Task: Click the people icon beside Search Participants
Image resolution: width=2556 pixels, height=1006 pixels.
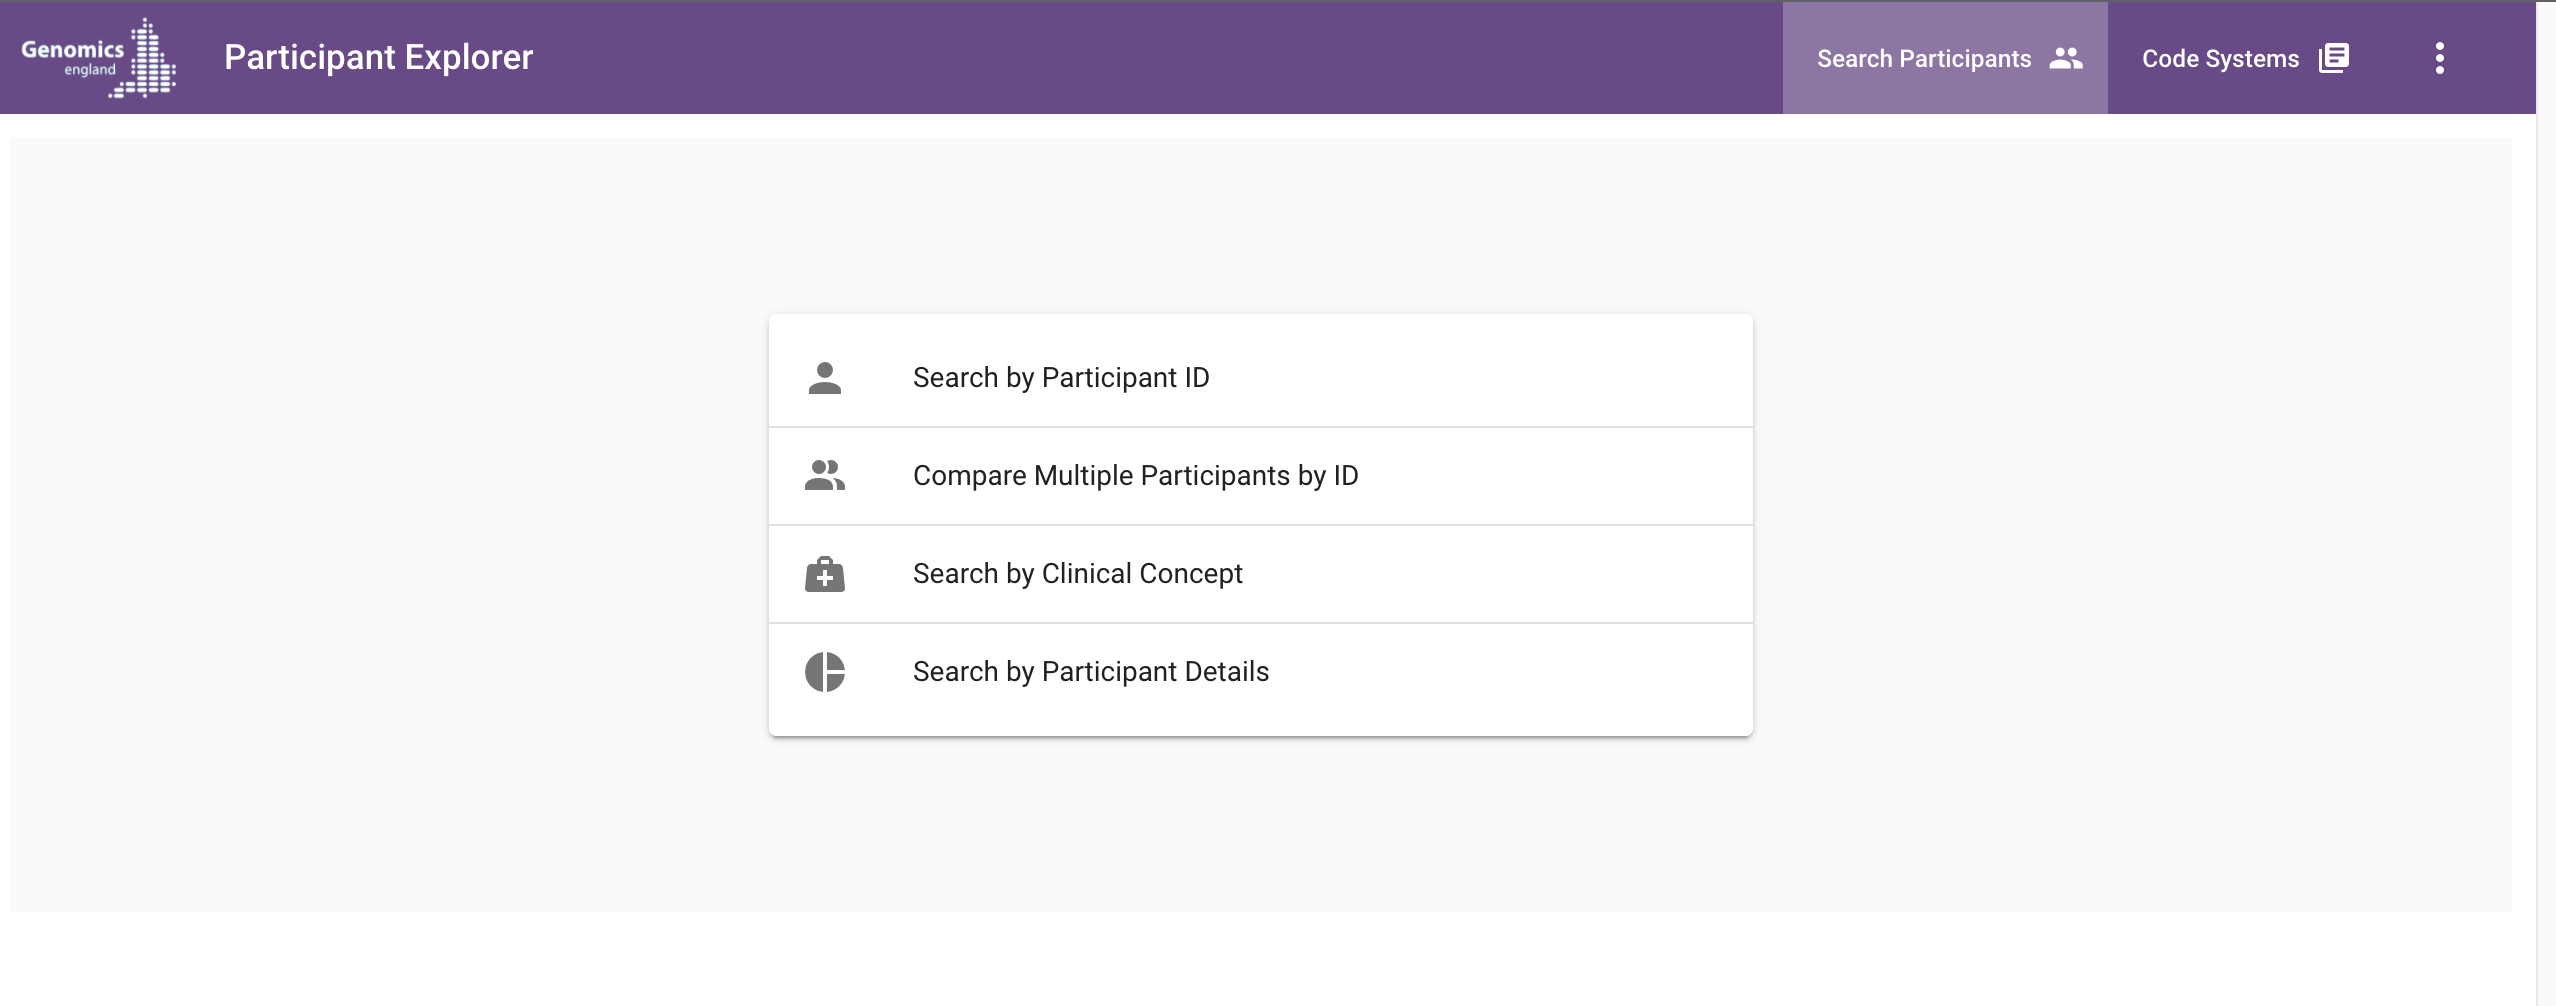Action: [x=2066, y=58]
